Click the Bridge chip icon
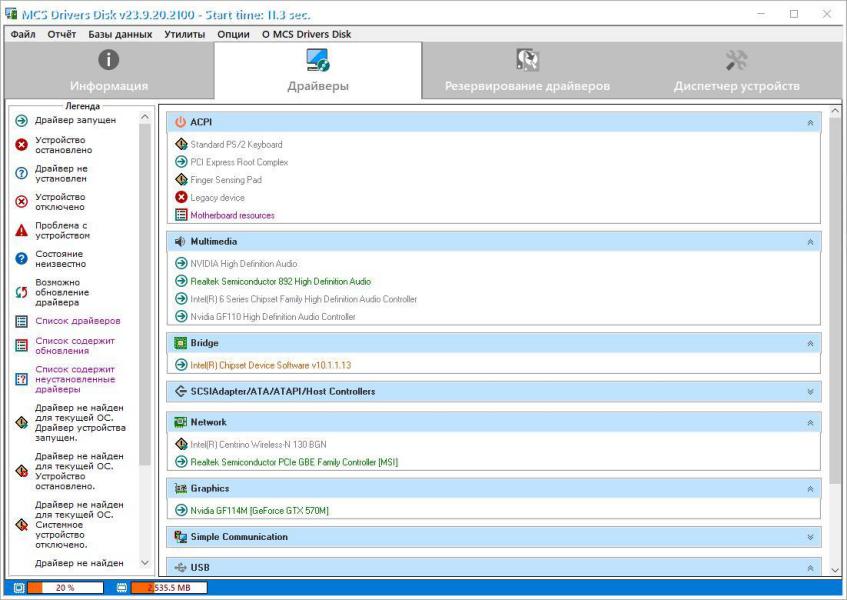The width and height of the screenshot is (847, 600). click(x=180, y=343)
